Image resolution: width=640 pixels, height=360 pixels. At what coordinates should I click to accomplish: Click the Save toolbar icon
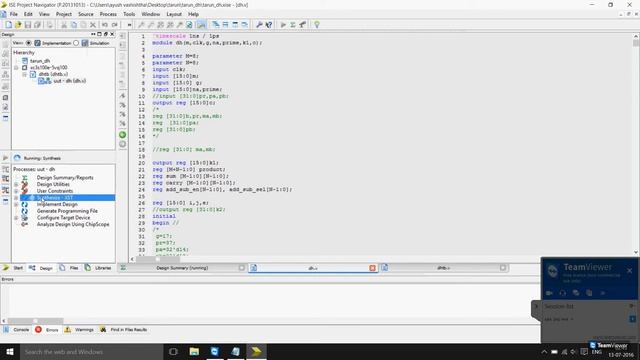pyautogui.click(x=28, y=25)
